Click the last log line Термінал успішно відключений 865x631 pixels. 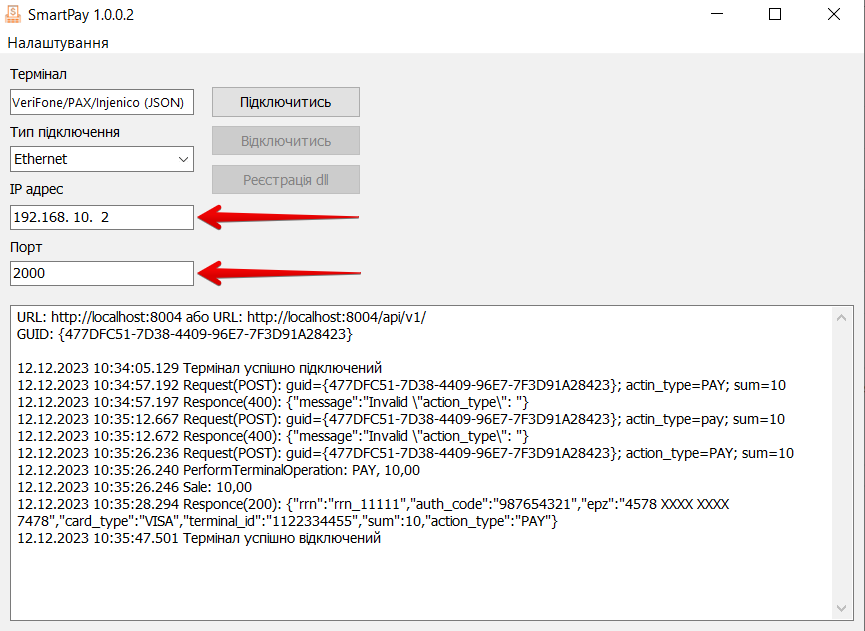(199, 538)
